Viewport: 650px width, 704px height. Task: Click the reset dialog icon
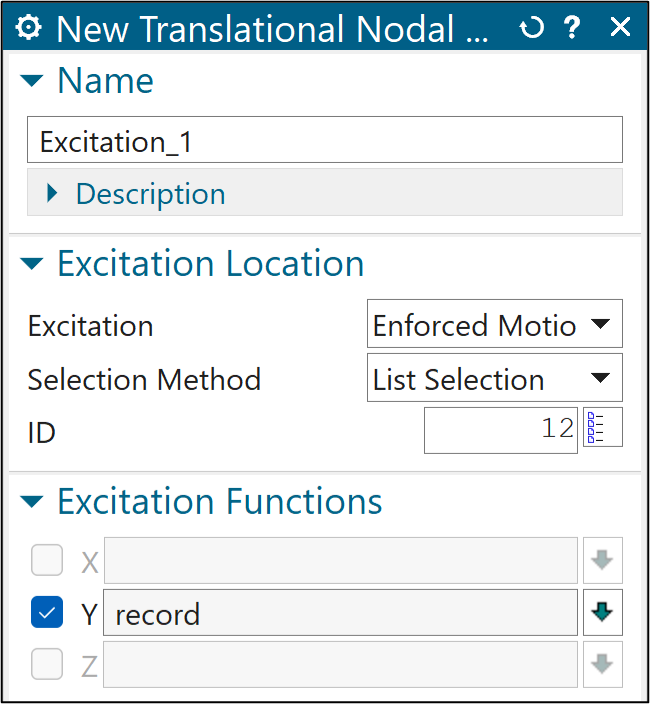[531, 27]
